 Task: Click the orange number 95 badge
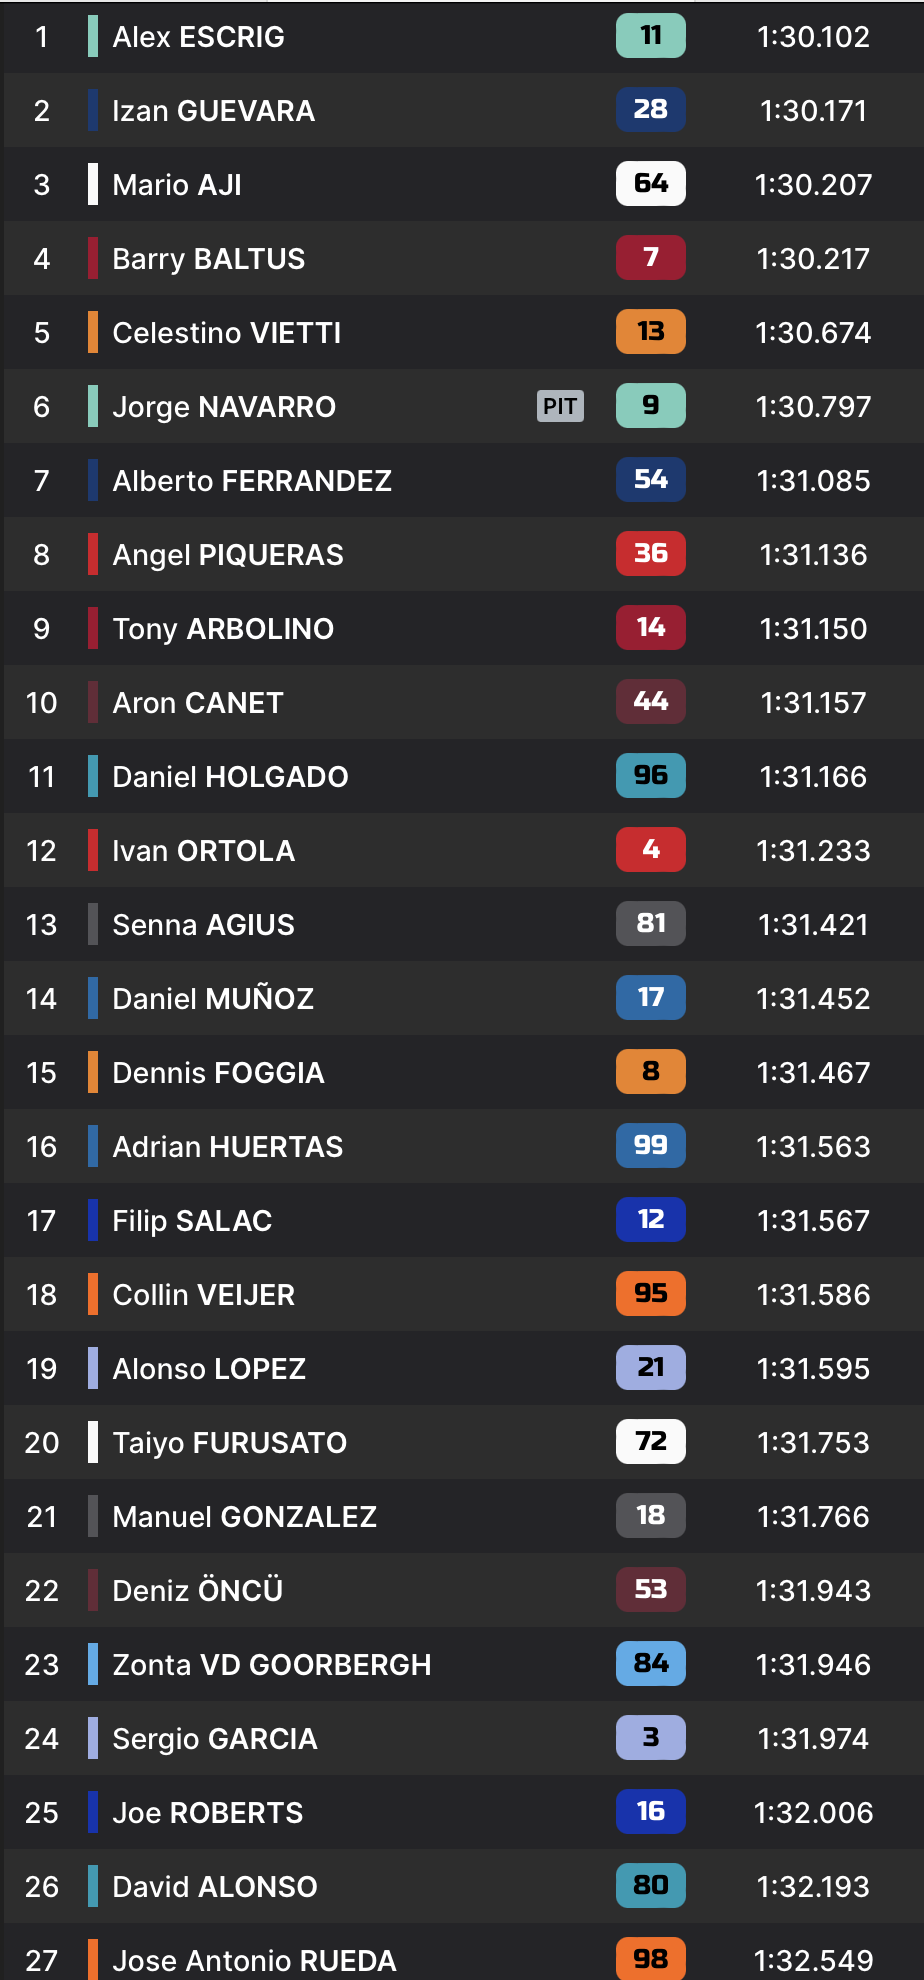[x=650, y=1294]
